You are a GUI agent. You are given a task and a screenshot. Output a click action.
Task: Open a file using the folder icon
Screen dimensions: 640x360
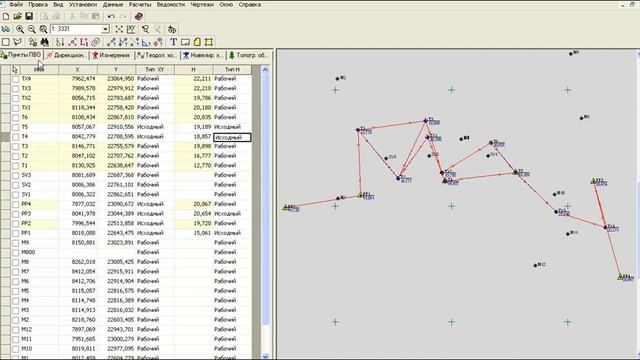17,16
